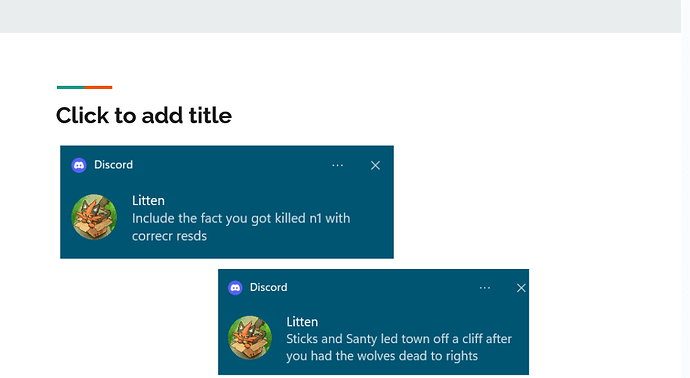
Task: Click the gray band above the slide
Action: click(x=340, y=16)
